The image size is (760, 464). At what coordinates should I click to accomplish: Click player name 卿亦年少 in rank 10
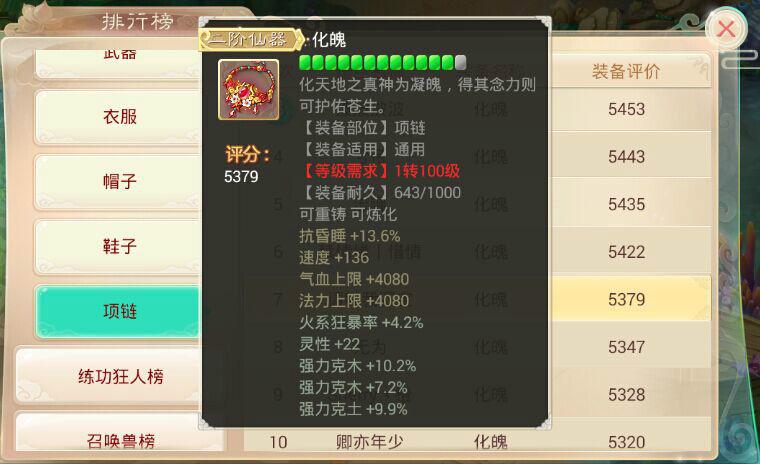click(369, 442)
